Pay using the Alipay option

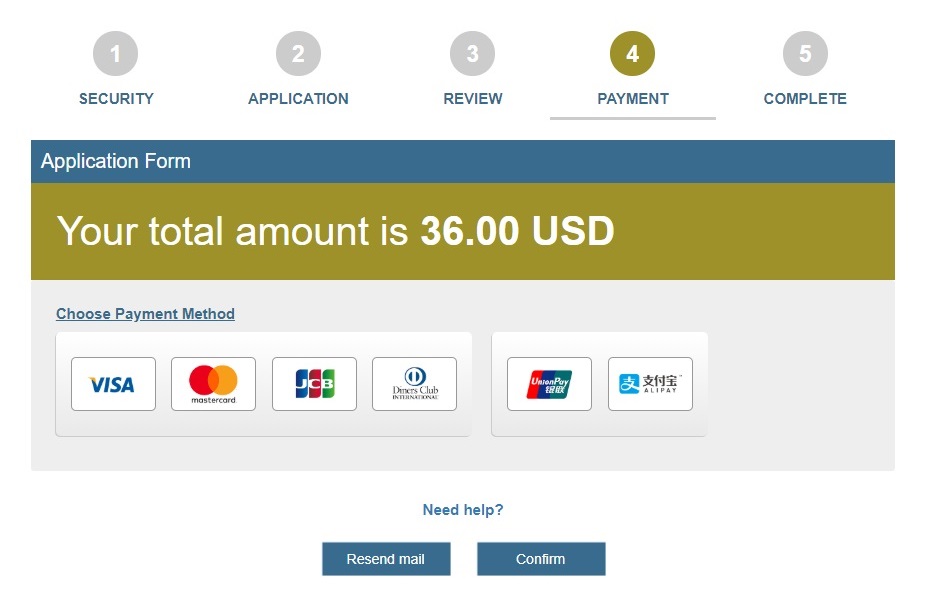[x=650, y=383]
